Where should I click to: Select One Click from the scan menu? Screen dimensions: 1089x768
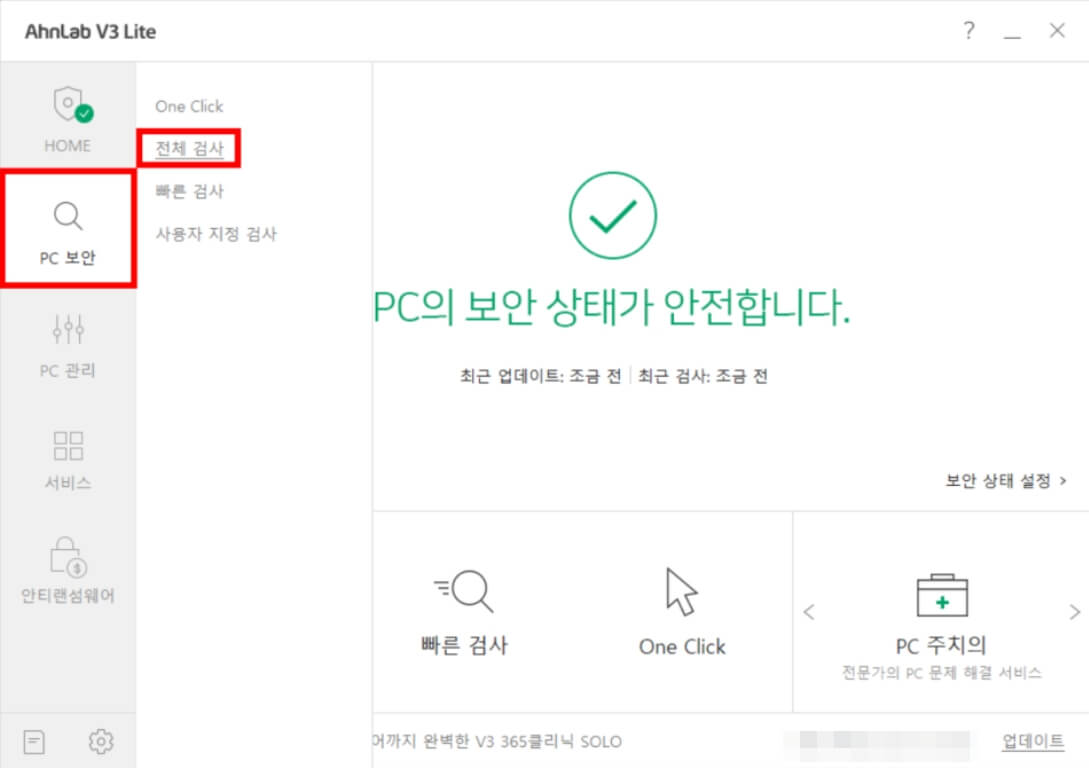coord(189,105)
